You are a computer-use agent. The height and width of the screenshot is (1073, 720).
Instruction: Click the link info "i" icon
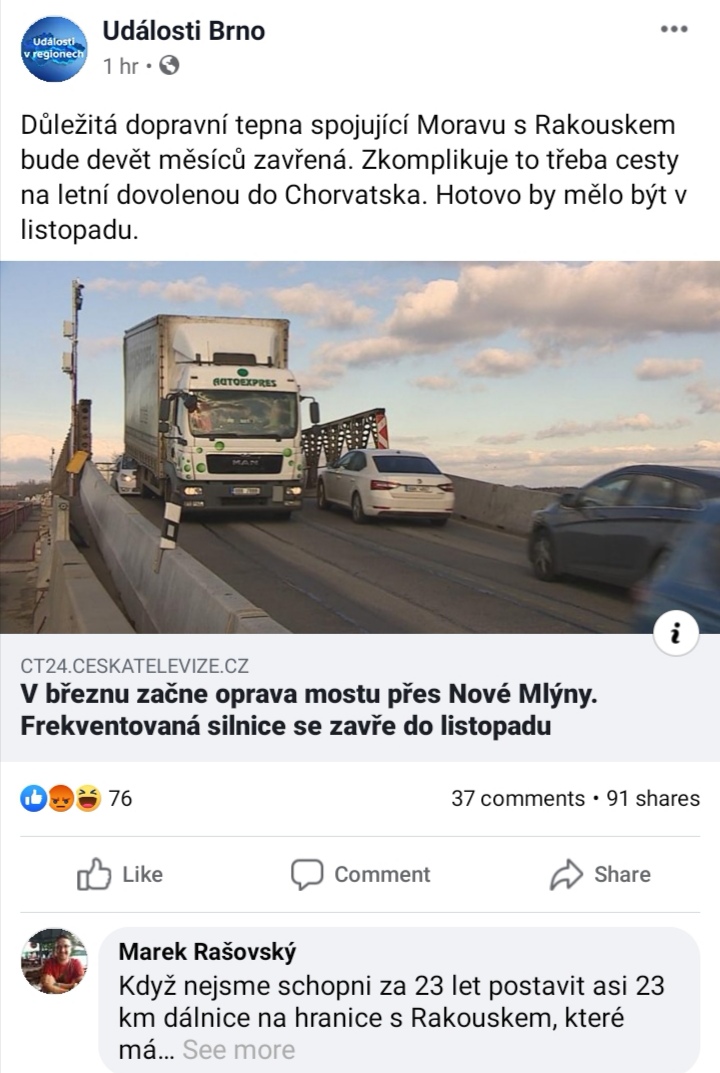676,633
